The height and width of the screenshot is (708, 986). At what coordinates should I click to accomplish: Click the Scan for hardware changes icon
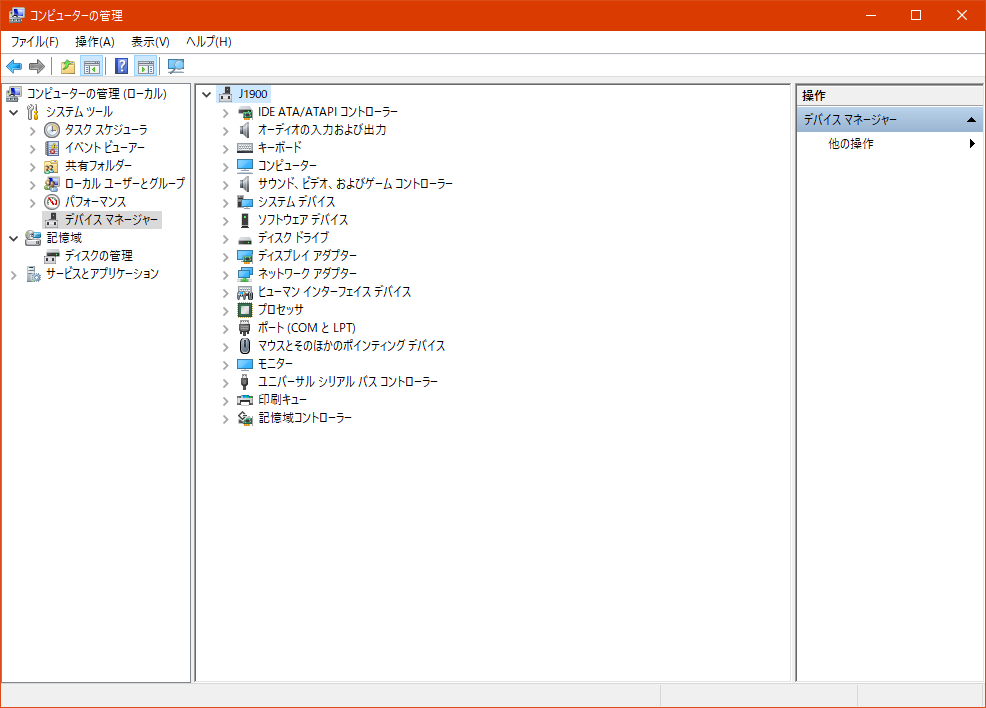coord(176,67)
